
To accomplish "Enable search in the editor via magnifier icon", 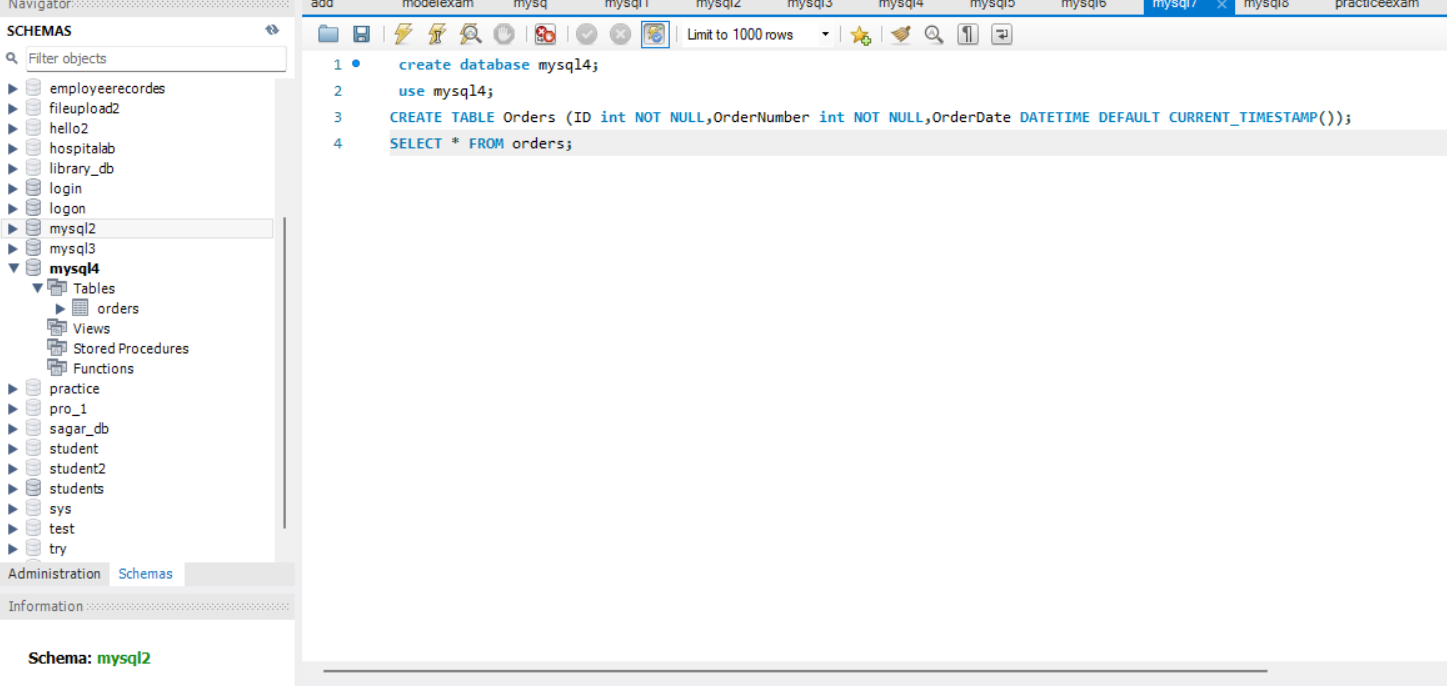I will 932,34.
